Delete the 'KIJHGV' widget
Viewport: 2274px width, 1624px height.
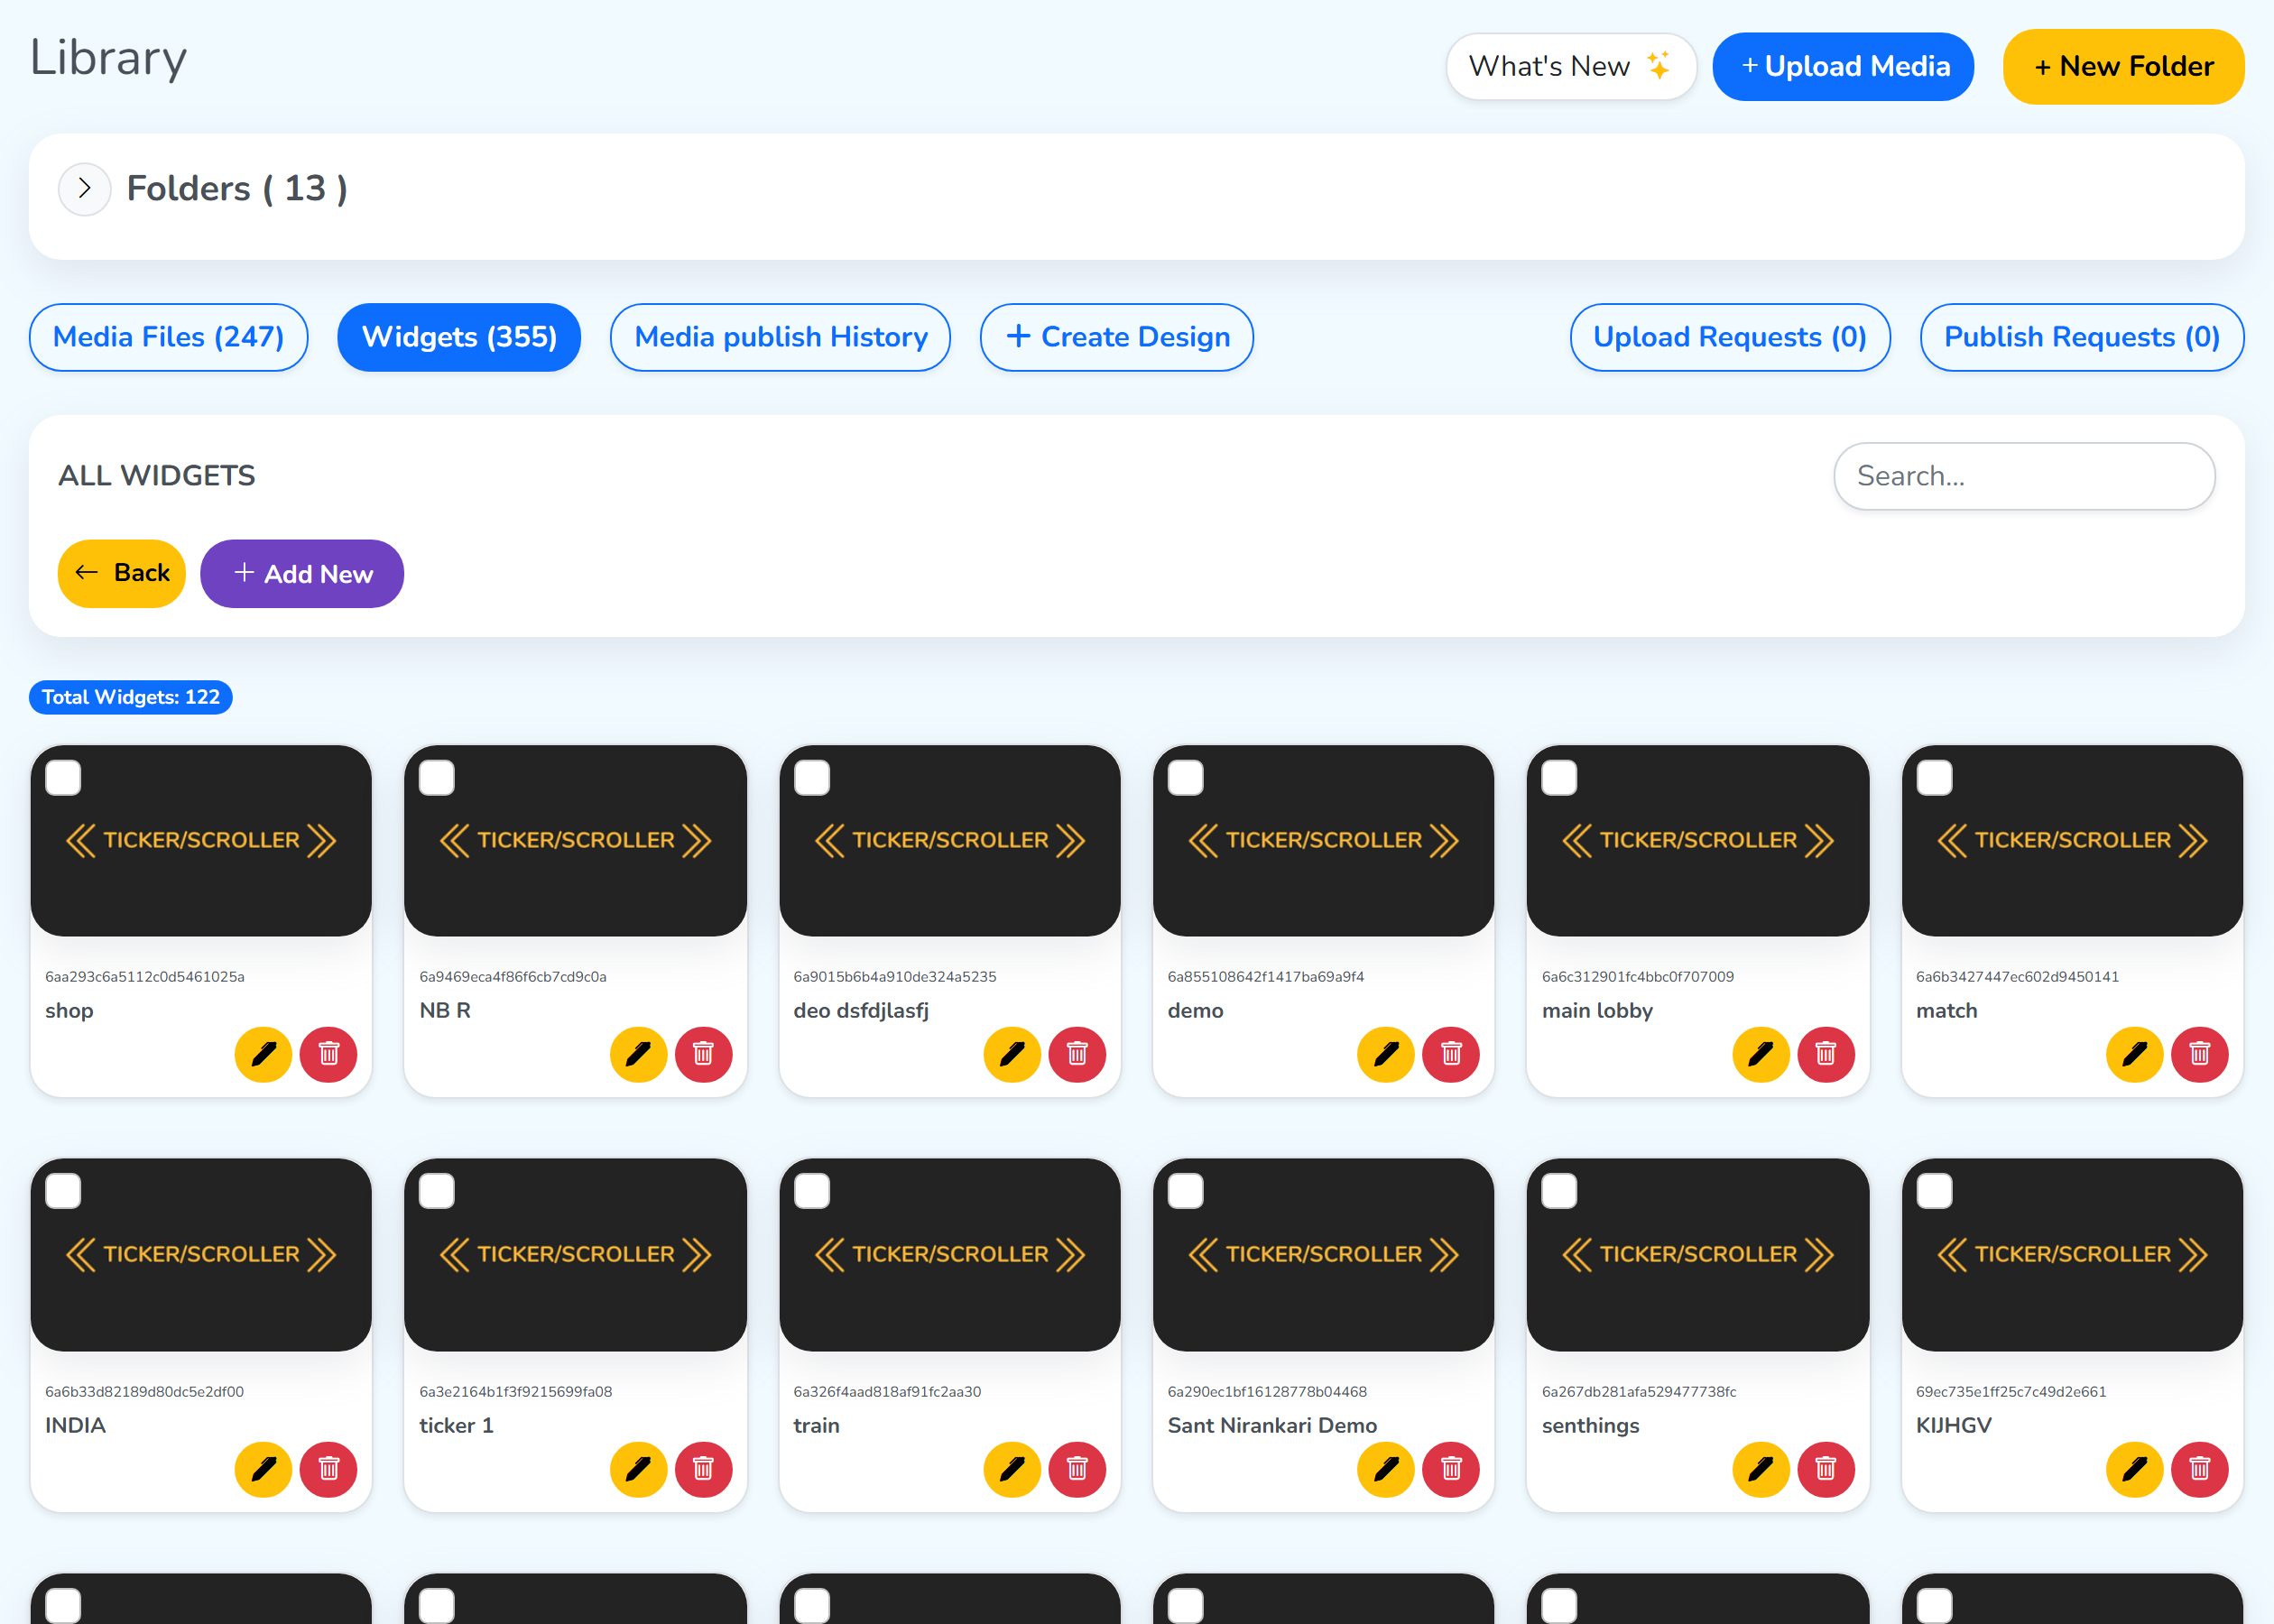point(2200,1469)
